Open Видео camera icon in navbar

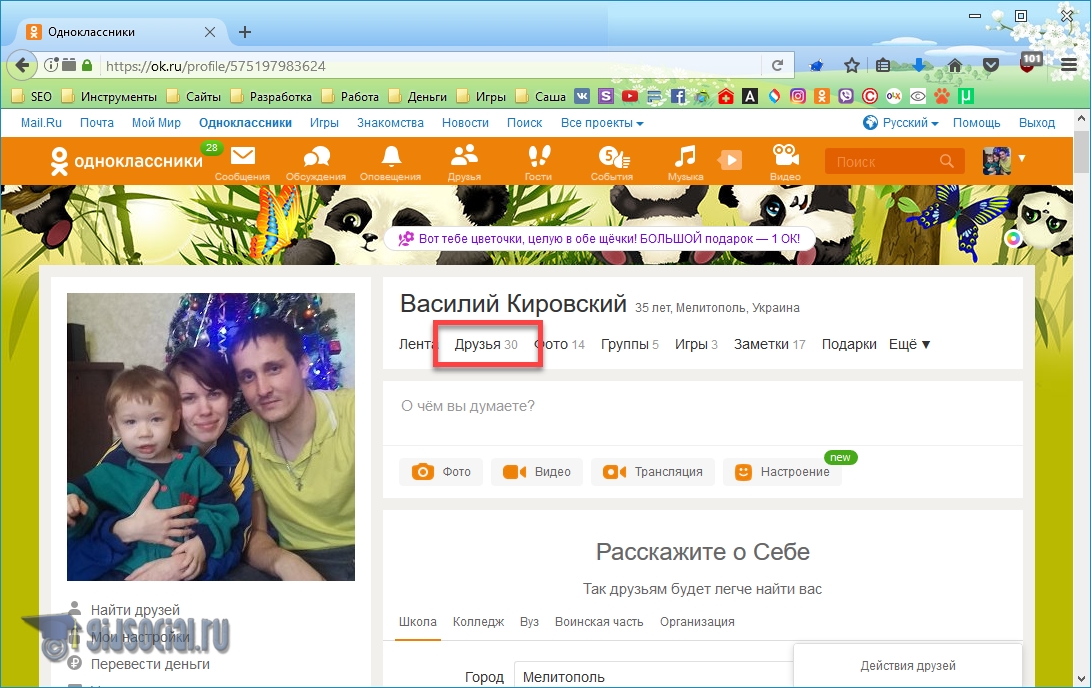tap(785, 158)
